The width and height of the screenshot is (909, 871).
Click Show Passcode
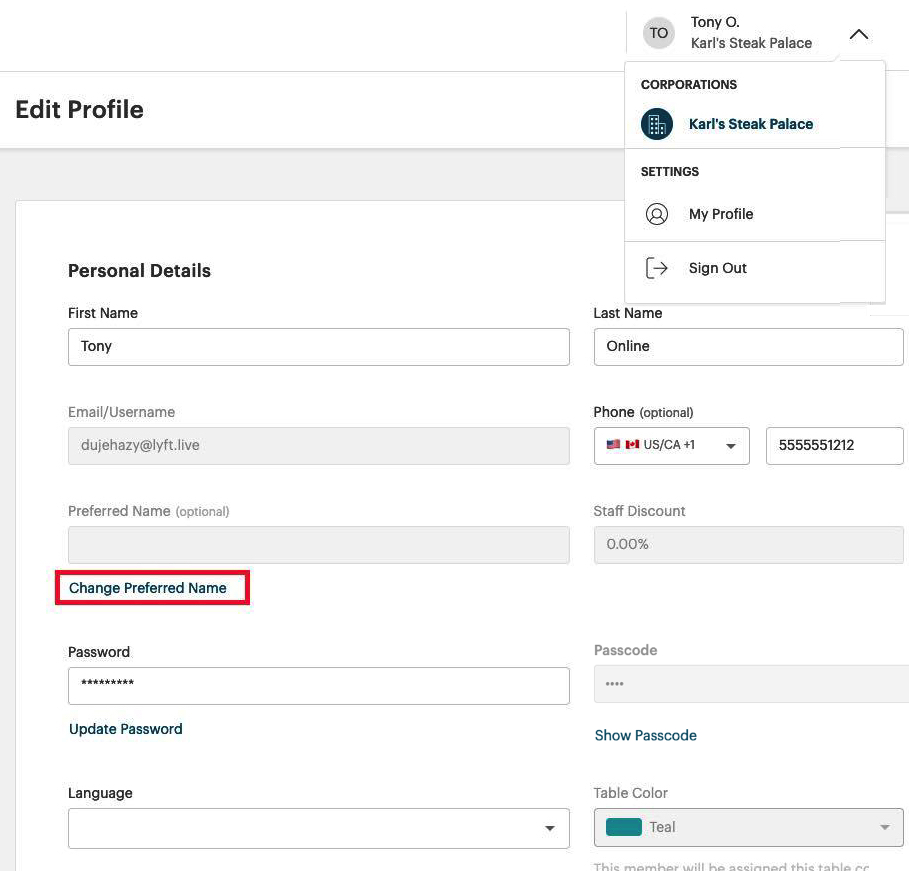[x=645, y=735]
